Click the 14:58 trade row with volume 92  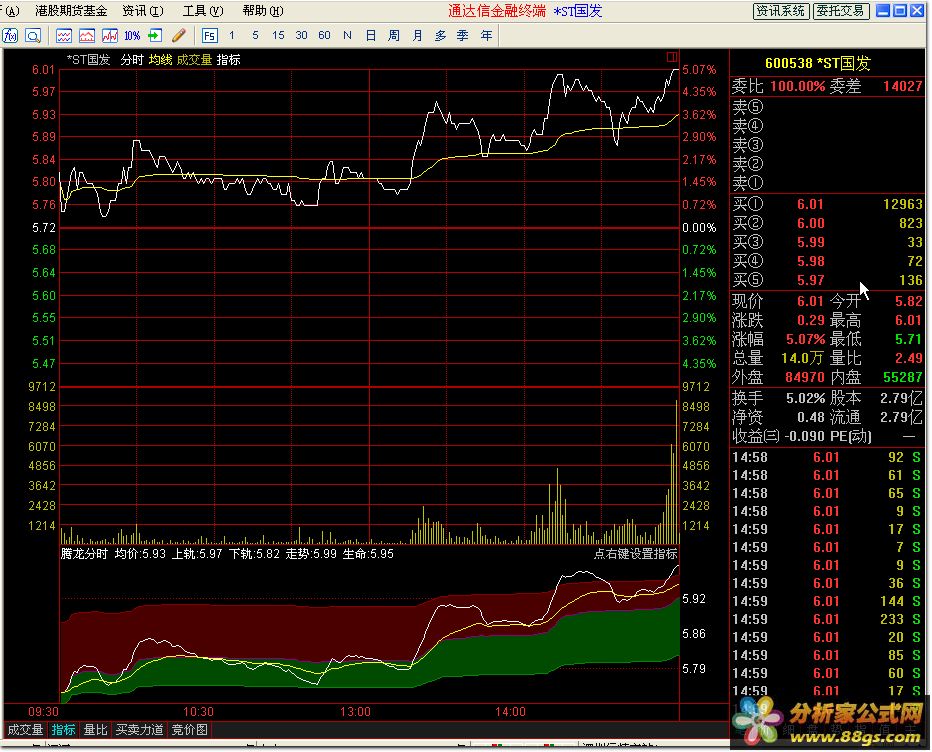point(826,458)
